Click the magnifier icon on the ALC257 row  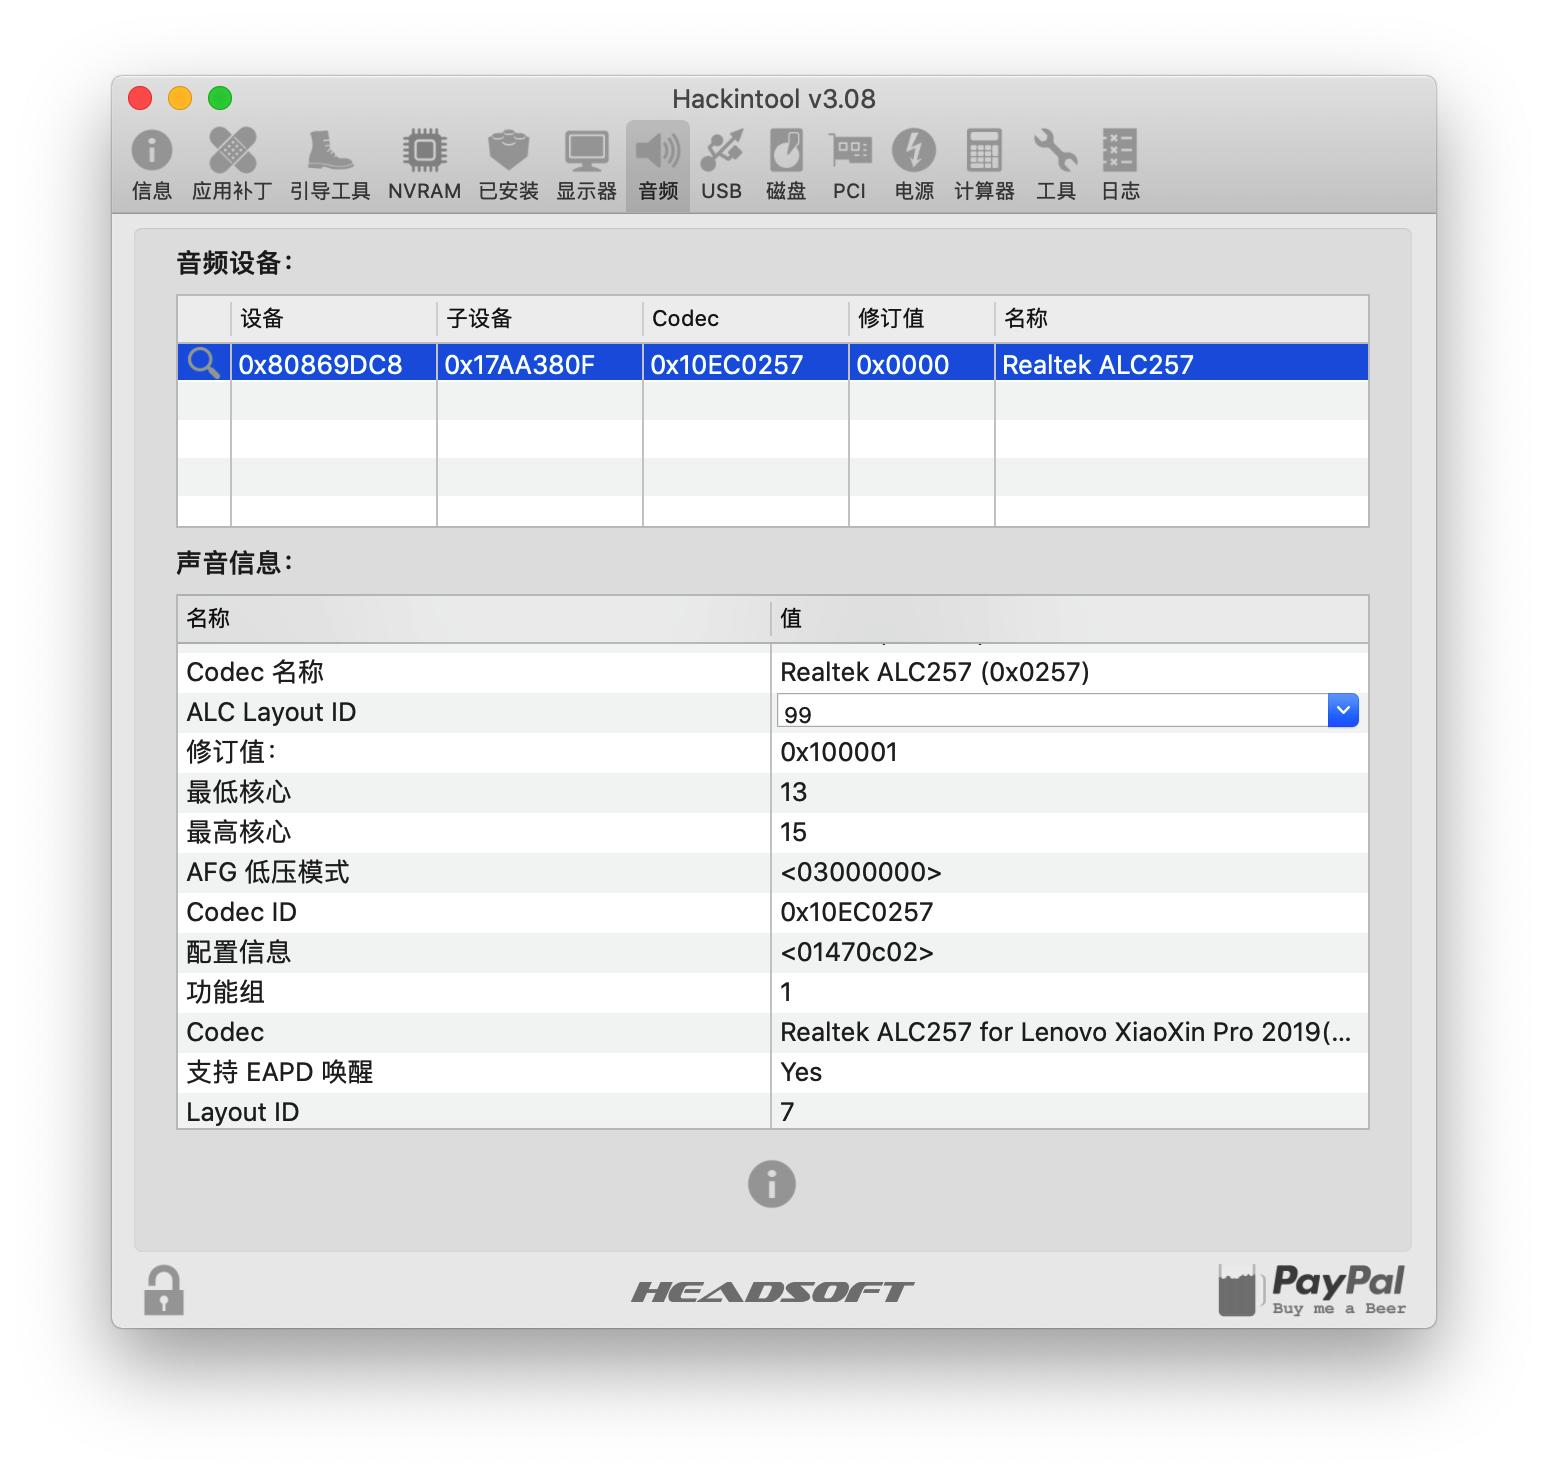point(204,363)
